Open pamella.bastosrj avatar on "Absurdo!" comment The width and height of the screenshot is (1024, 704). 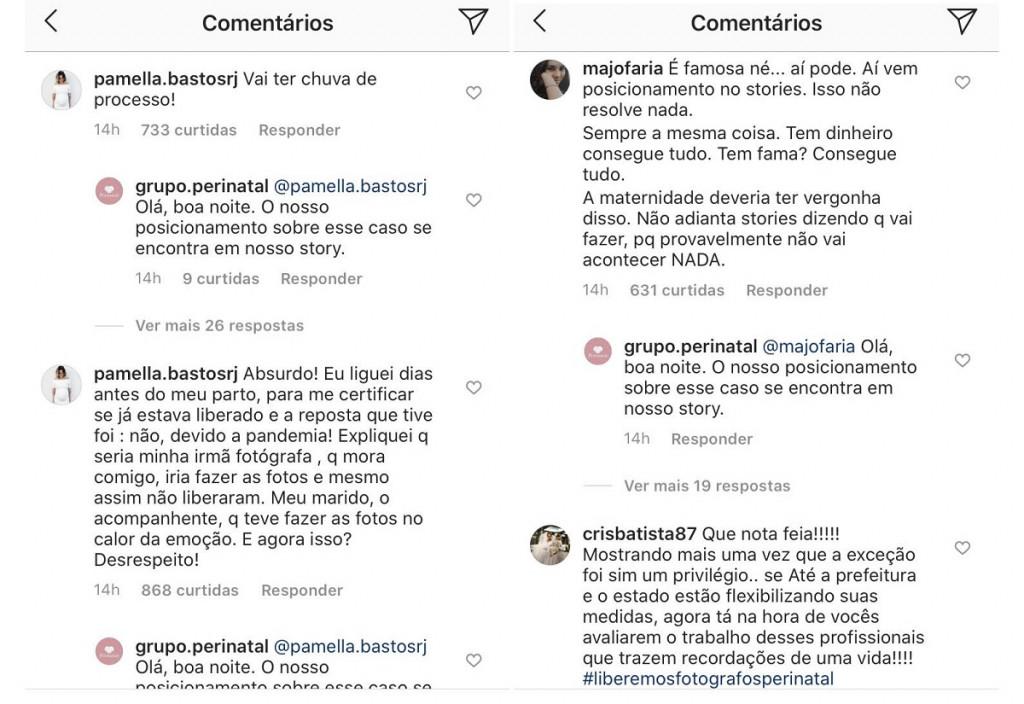(x=61, y=385)
